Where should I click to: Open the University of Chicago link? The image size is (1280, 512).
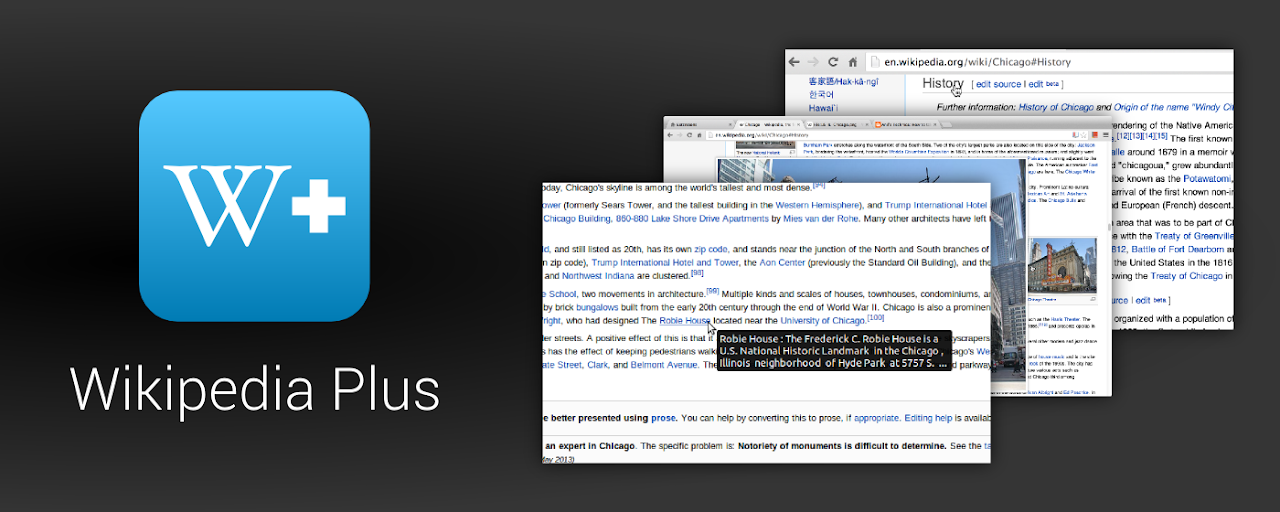click(x=822, y=321)
